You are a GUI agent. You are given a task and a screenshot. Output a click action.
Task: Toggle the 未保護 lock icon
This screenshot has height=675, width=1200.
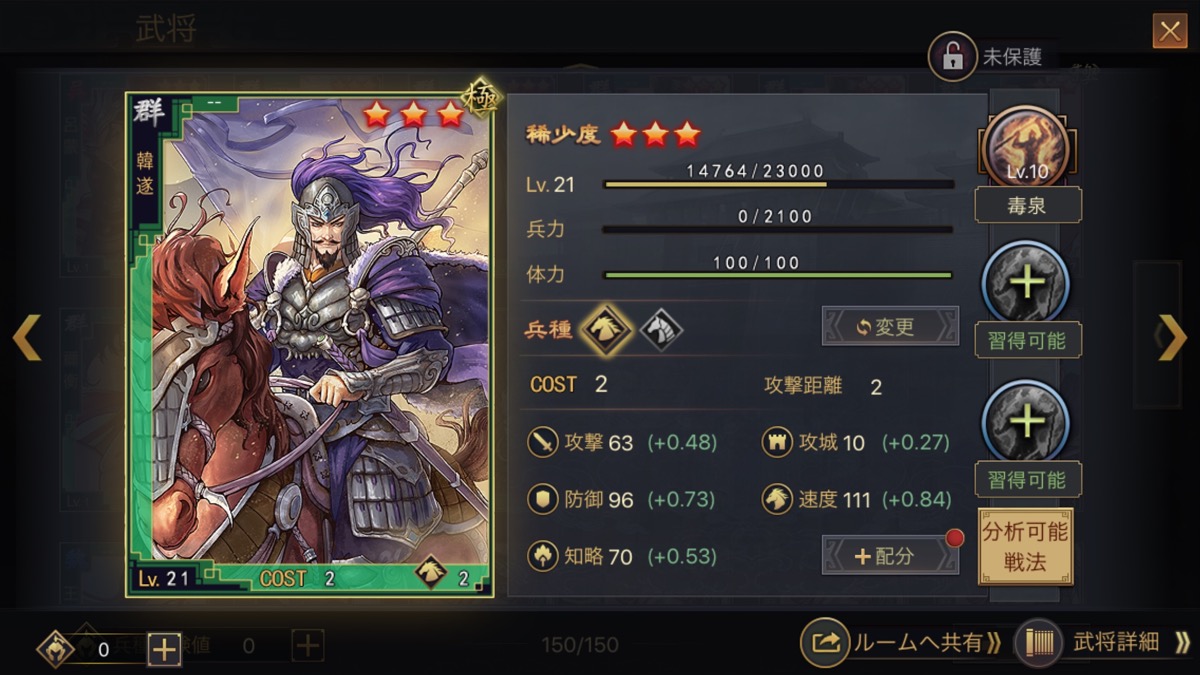point(953,57)
